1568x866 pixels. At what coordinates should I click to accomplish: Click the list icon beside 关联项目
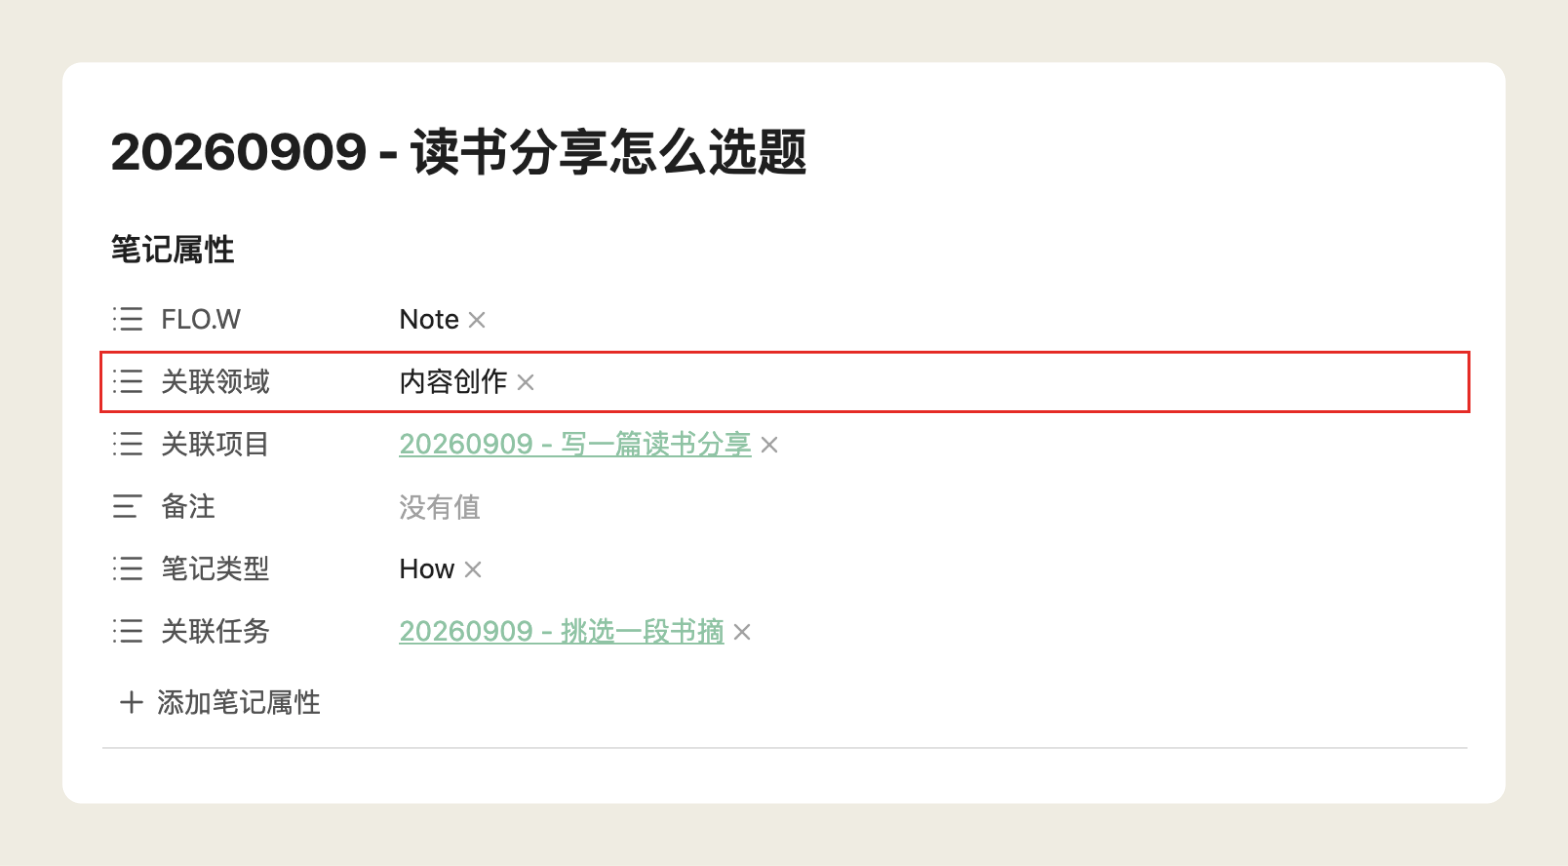[127, 444]
